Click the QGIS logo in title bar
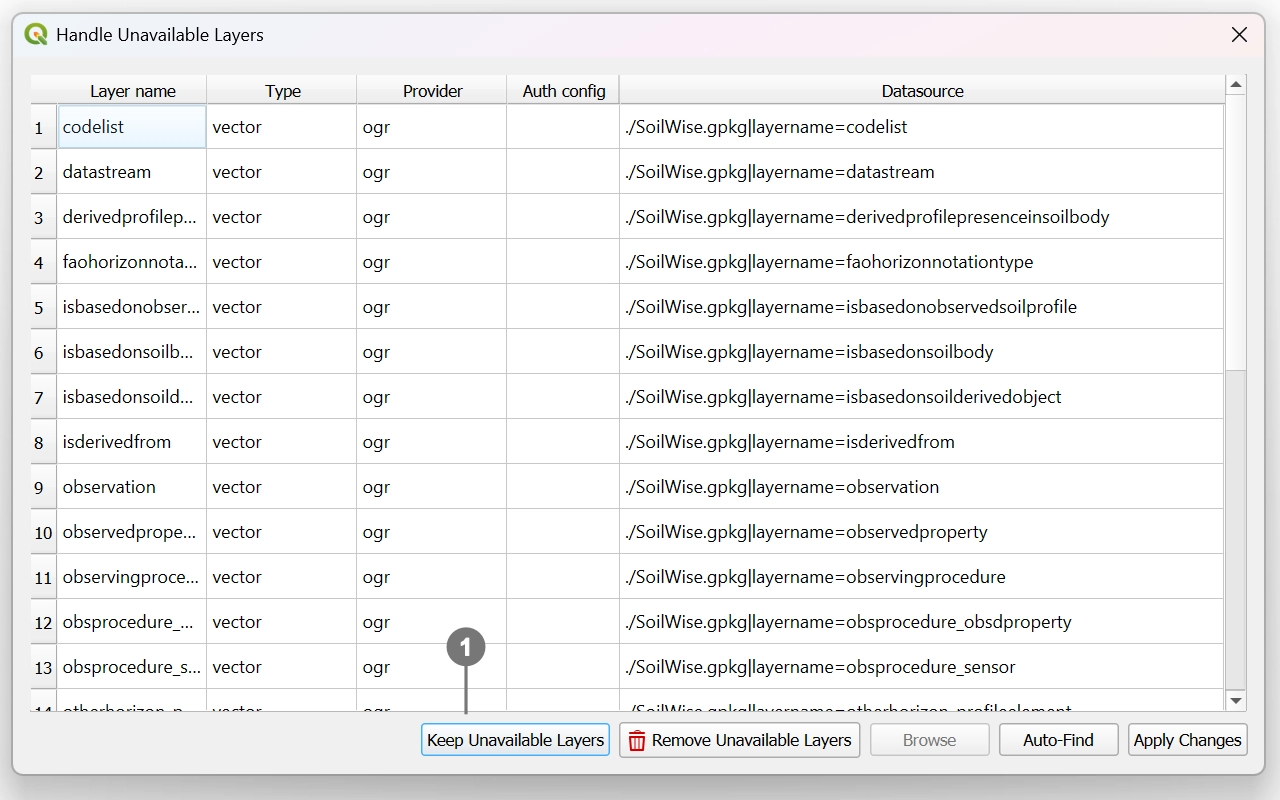The height and width of the screenshot is (800, 1280). tap(36, 35)
